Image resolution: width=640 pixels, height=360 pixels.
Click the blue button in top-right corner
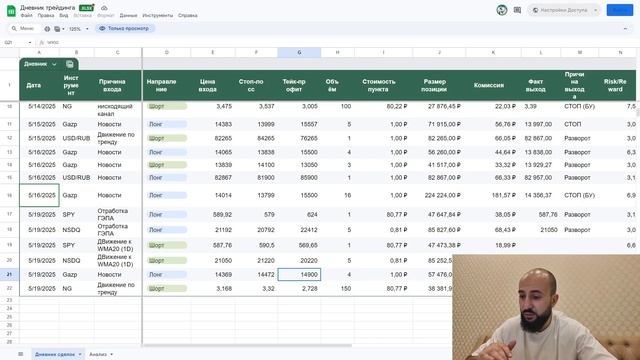click(x=620, y=10)
